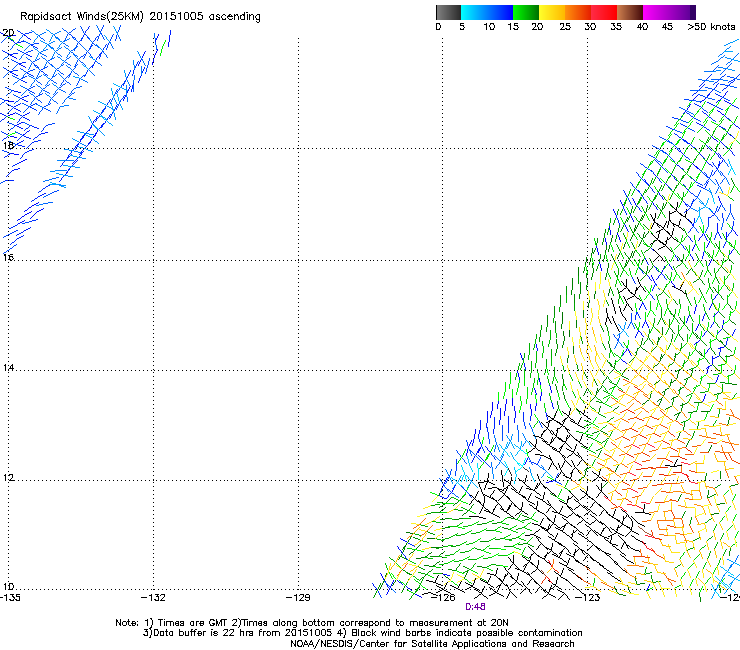Select the orange 25–30 knots legend segment
The width and height of the screenshot is (740, 650).
[578, 12]
